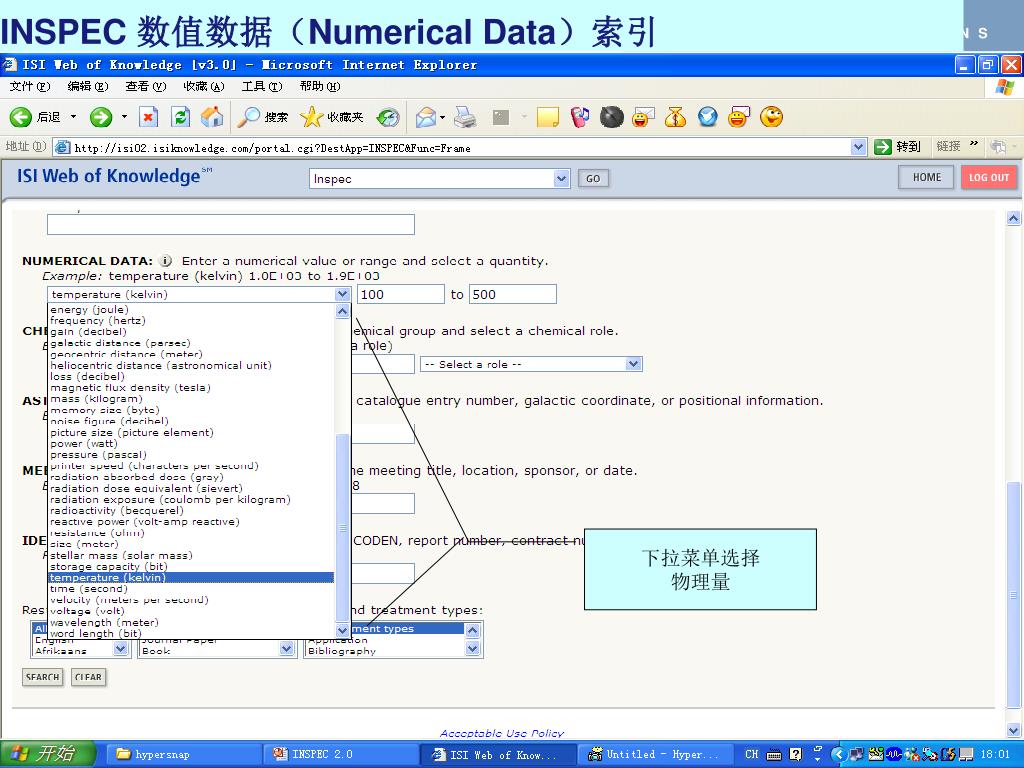Click the numerical data info icon

166,261
